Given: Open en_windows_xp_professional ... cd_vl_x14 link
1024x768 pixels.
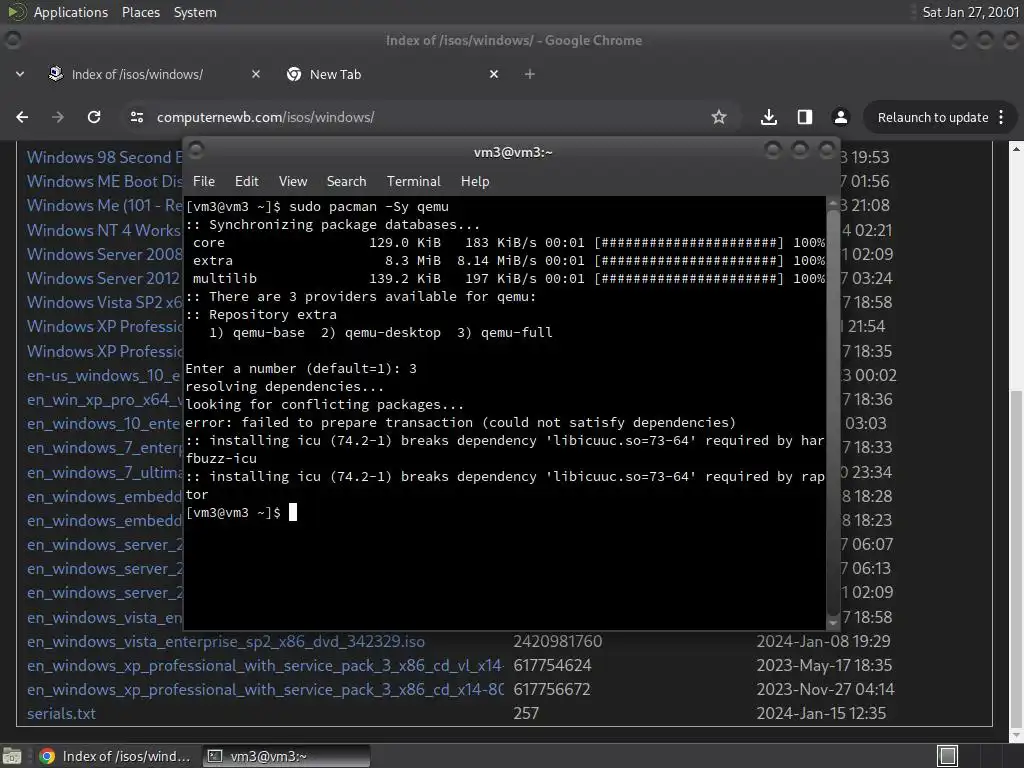Looking at the screenshot, I should [265, 665].
